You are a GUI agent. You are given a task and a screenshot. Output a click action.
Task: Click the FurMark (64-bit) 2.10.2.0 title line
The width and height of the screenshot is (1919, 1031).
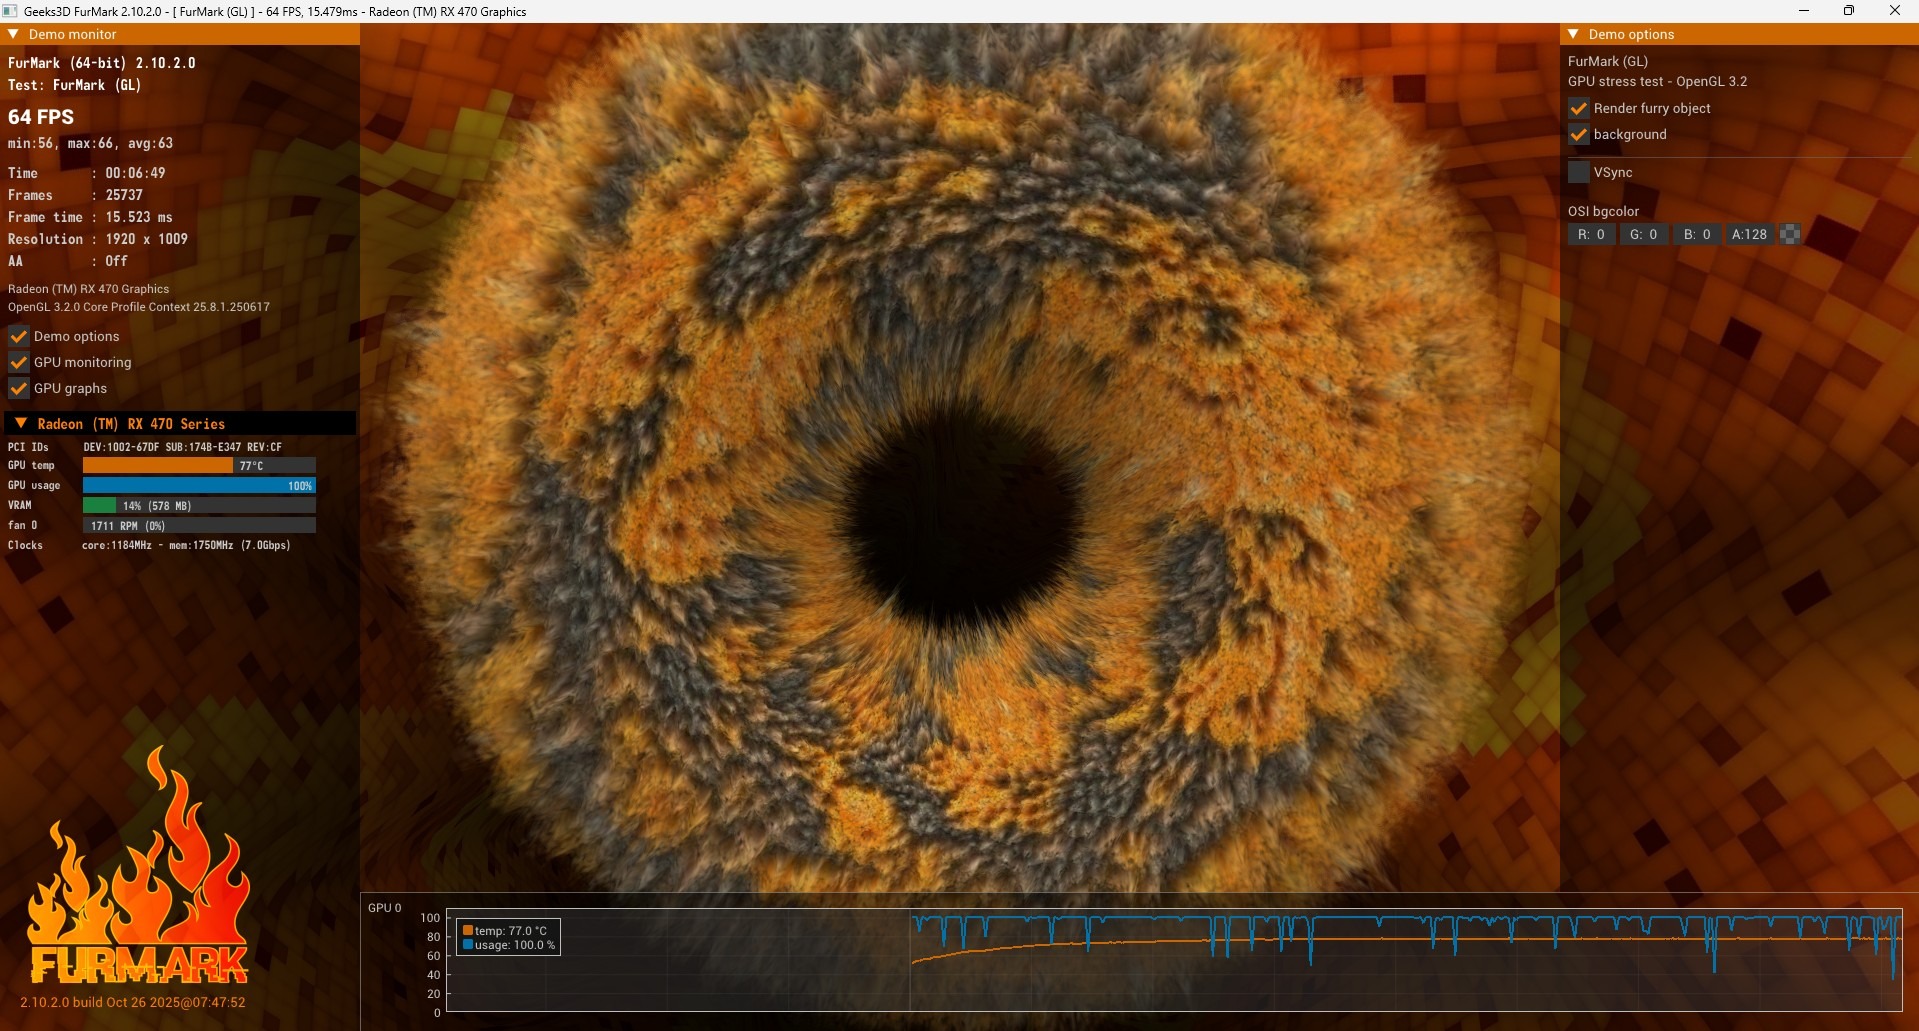[102, 63]
